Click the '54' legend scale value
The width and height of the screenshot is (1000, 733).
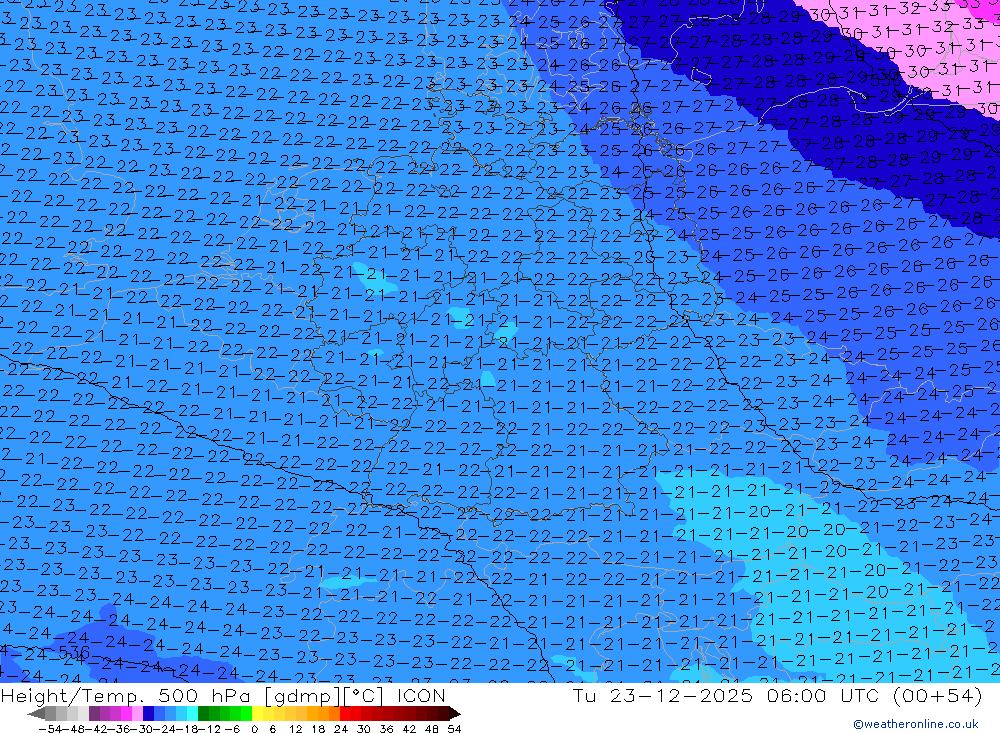click(454, 729)
